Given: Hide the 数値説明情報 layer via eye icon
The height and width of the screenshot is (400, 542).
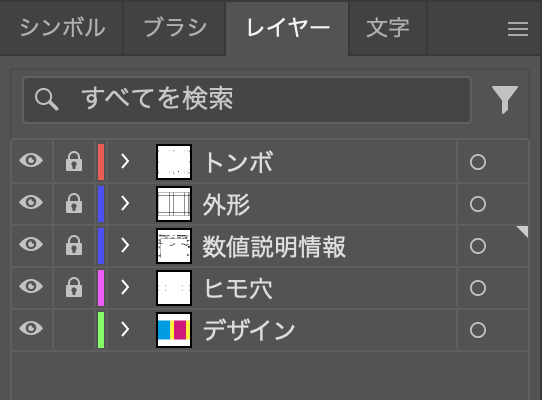Looking at the screenshot, I should (x=31, y=244).
